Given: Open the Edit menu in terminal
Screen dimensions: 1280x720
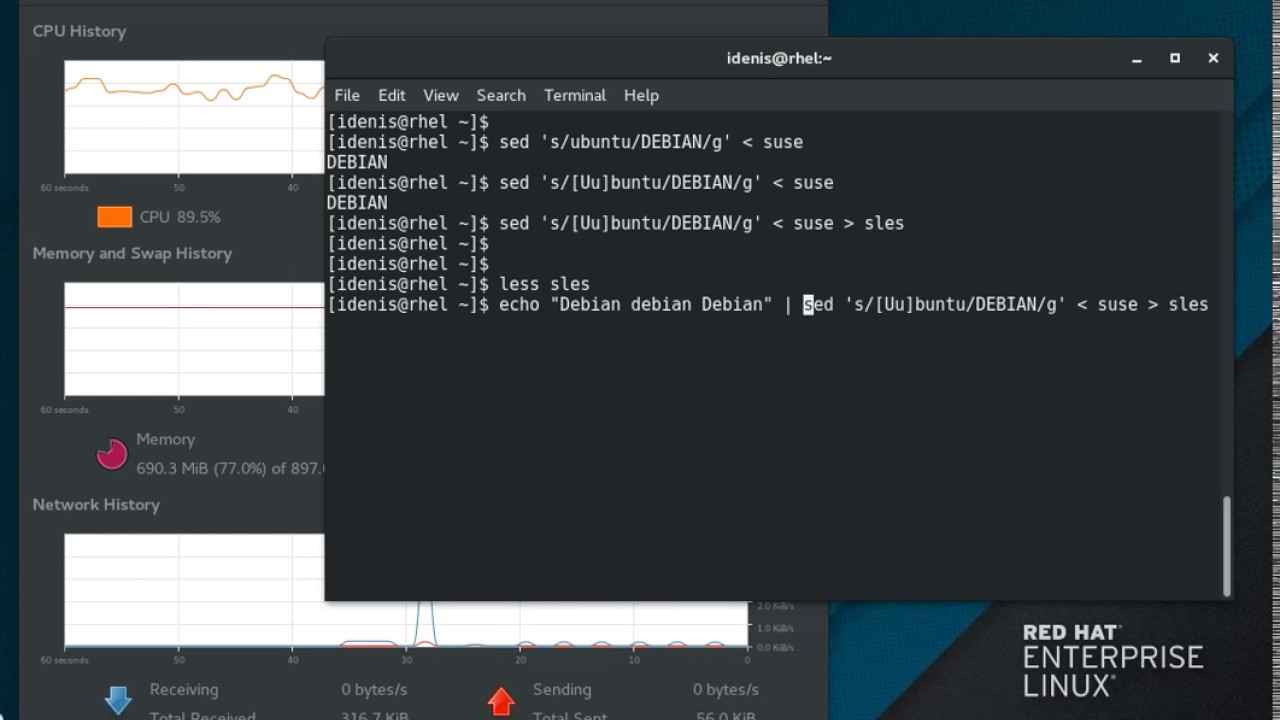Looking at the screenshot, I should (391, 95).
